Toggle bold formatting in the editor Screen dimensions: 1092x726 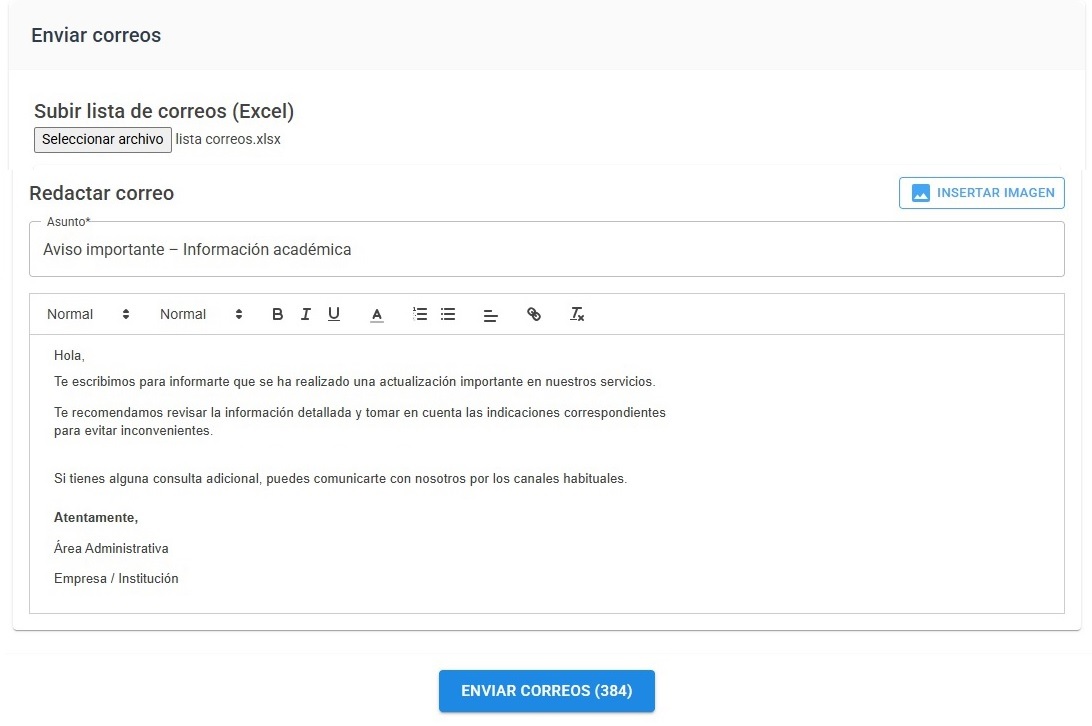point(277,314)
